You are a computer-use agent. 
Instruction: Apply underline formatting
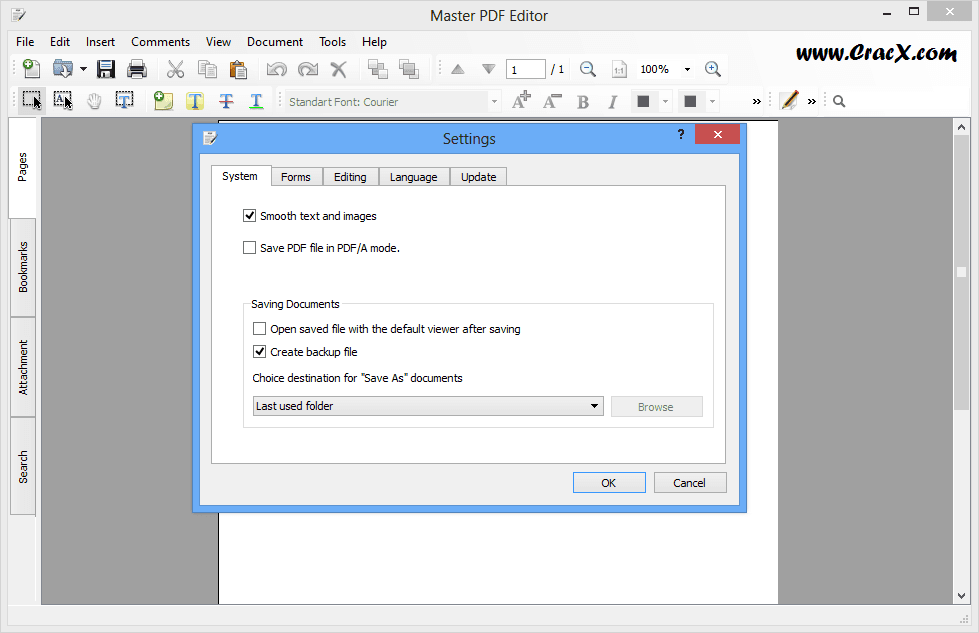(x=255, y=100)
